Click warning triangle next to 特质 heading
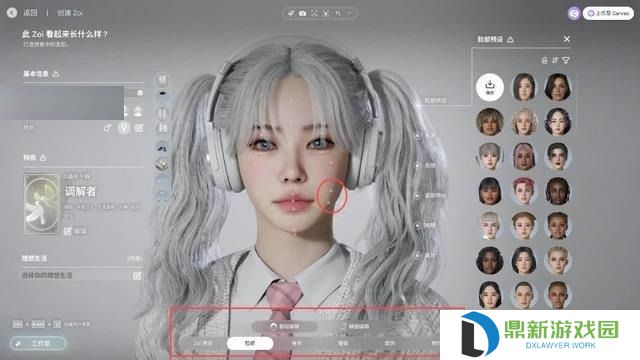This screenshot has height=360, width=640. click(43, 158)
